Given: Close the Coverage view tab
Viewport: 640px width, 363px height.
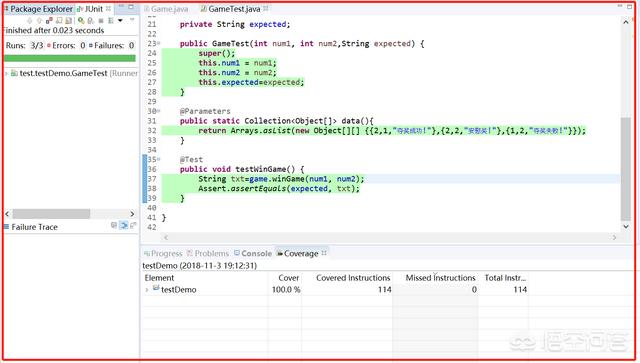Looking at the screenshot, I should (324, 253).
